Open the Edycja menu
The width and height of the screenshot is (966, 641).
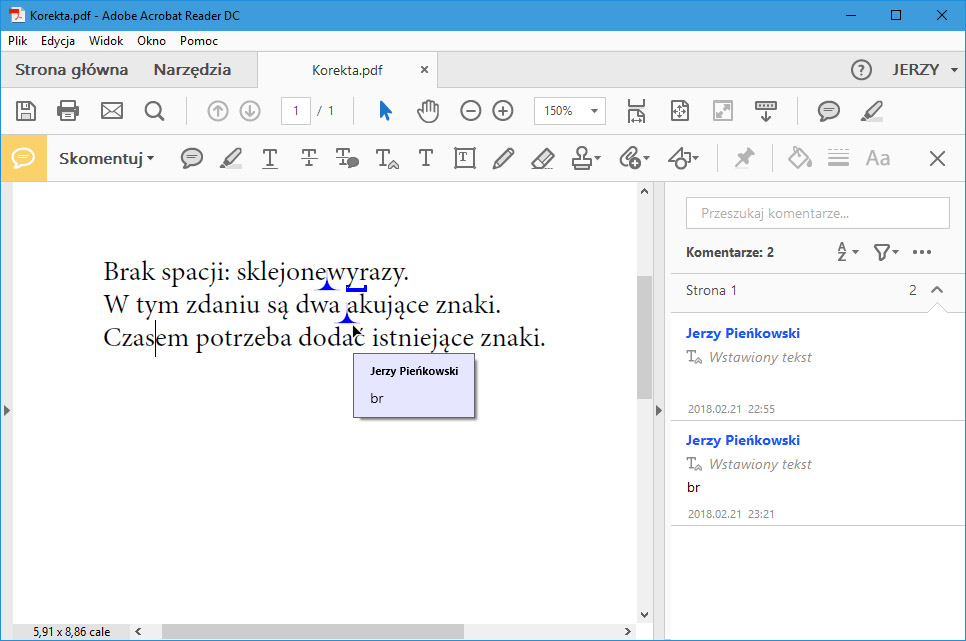pos(58,41)
